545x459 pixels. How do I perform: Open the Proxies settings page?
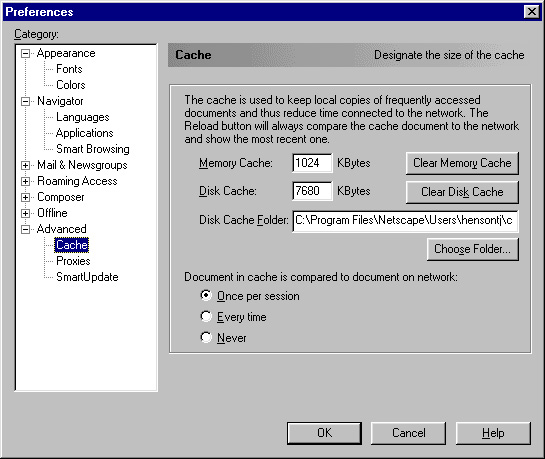click(73, 261)
